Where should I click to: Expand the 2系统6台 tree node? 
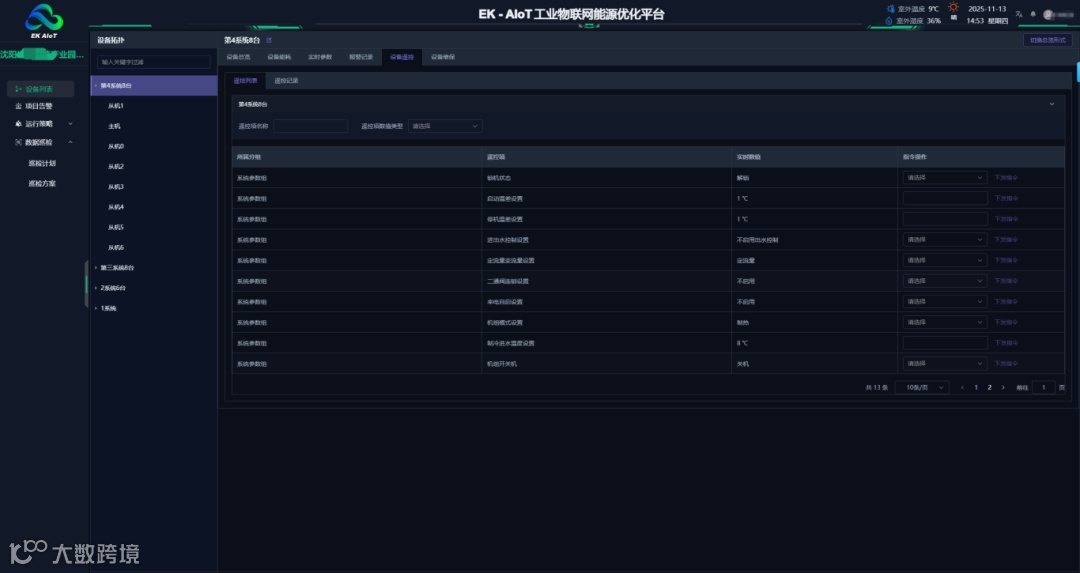[x=96, y=288]
